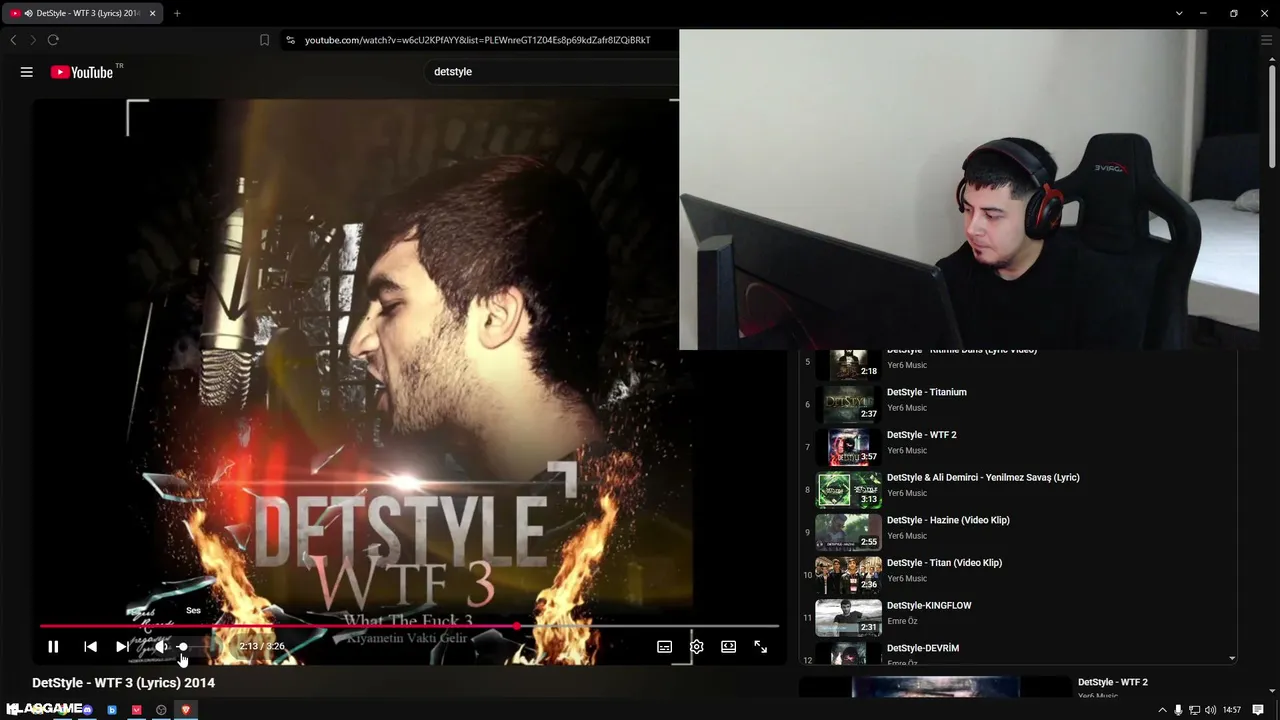Play 'DetStyle - Titanium' from the playlist
Image resolution: width=1280 pixels, height=720 pixels.
pyautogui.click(x=926, y=392)
